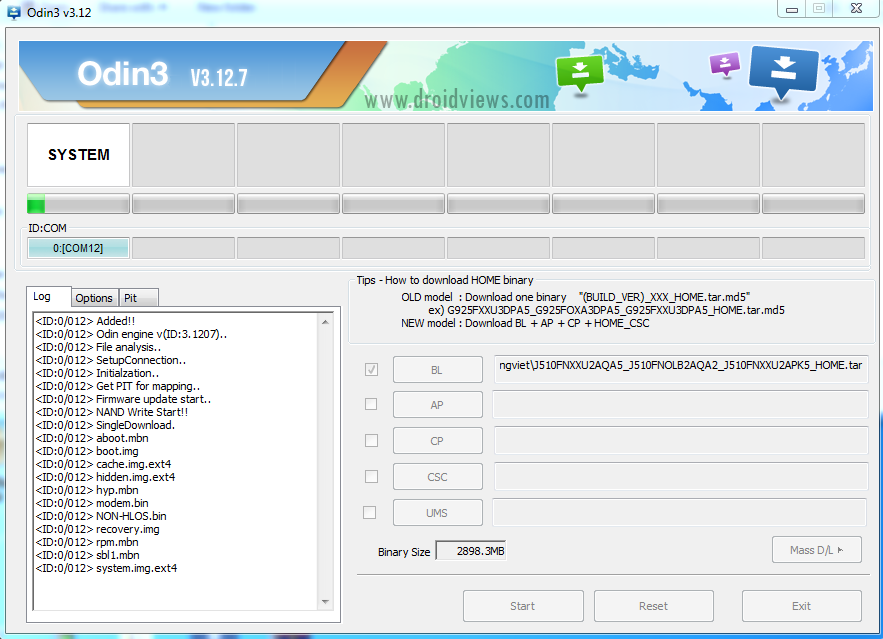Click the BL file path field

[x=681, y=369]
